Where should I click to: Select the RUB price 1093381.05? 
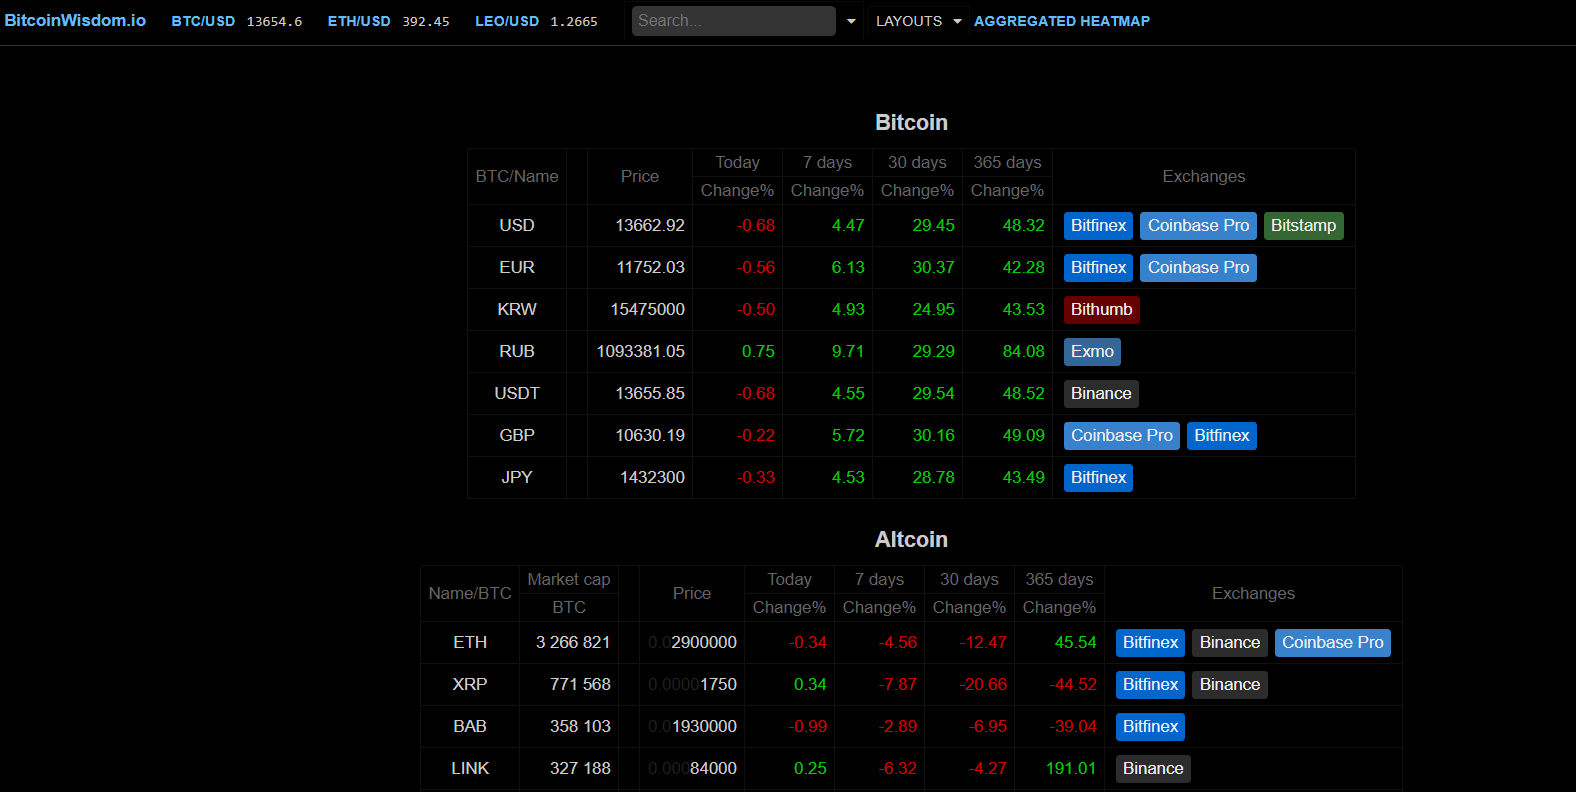[x=641, y=352]
